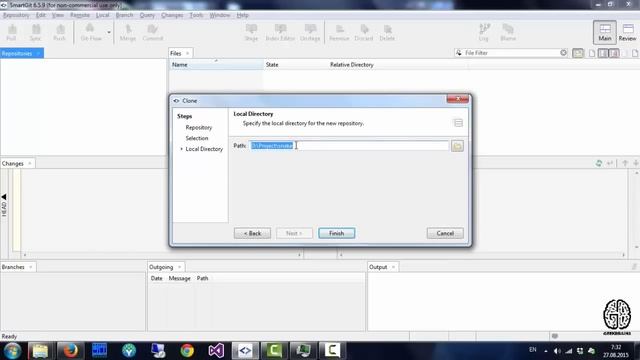The image size is (640, 360).
Task: Click the Unstage toolbar icon
Action: coord(310,32)
